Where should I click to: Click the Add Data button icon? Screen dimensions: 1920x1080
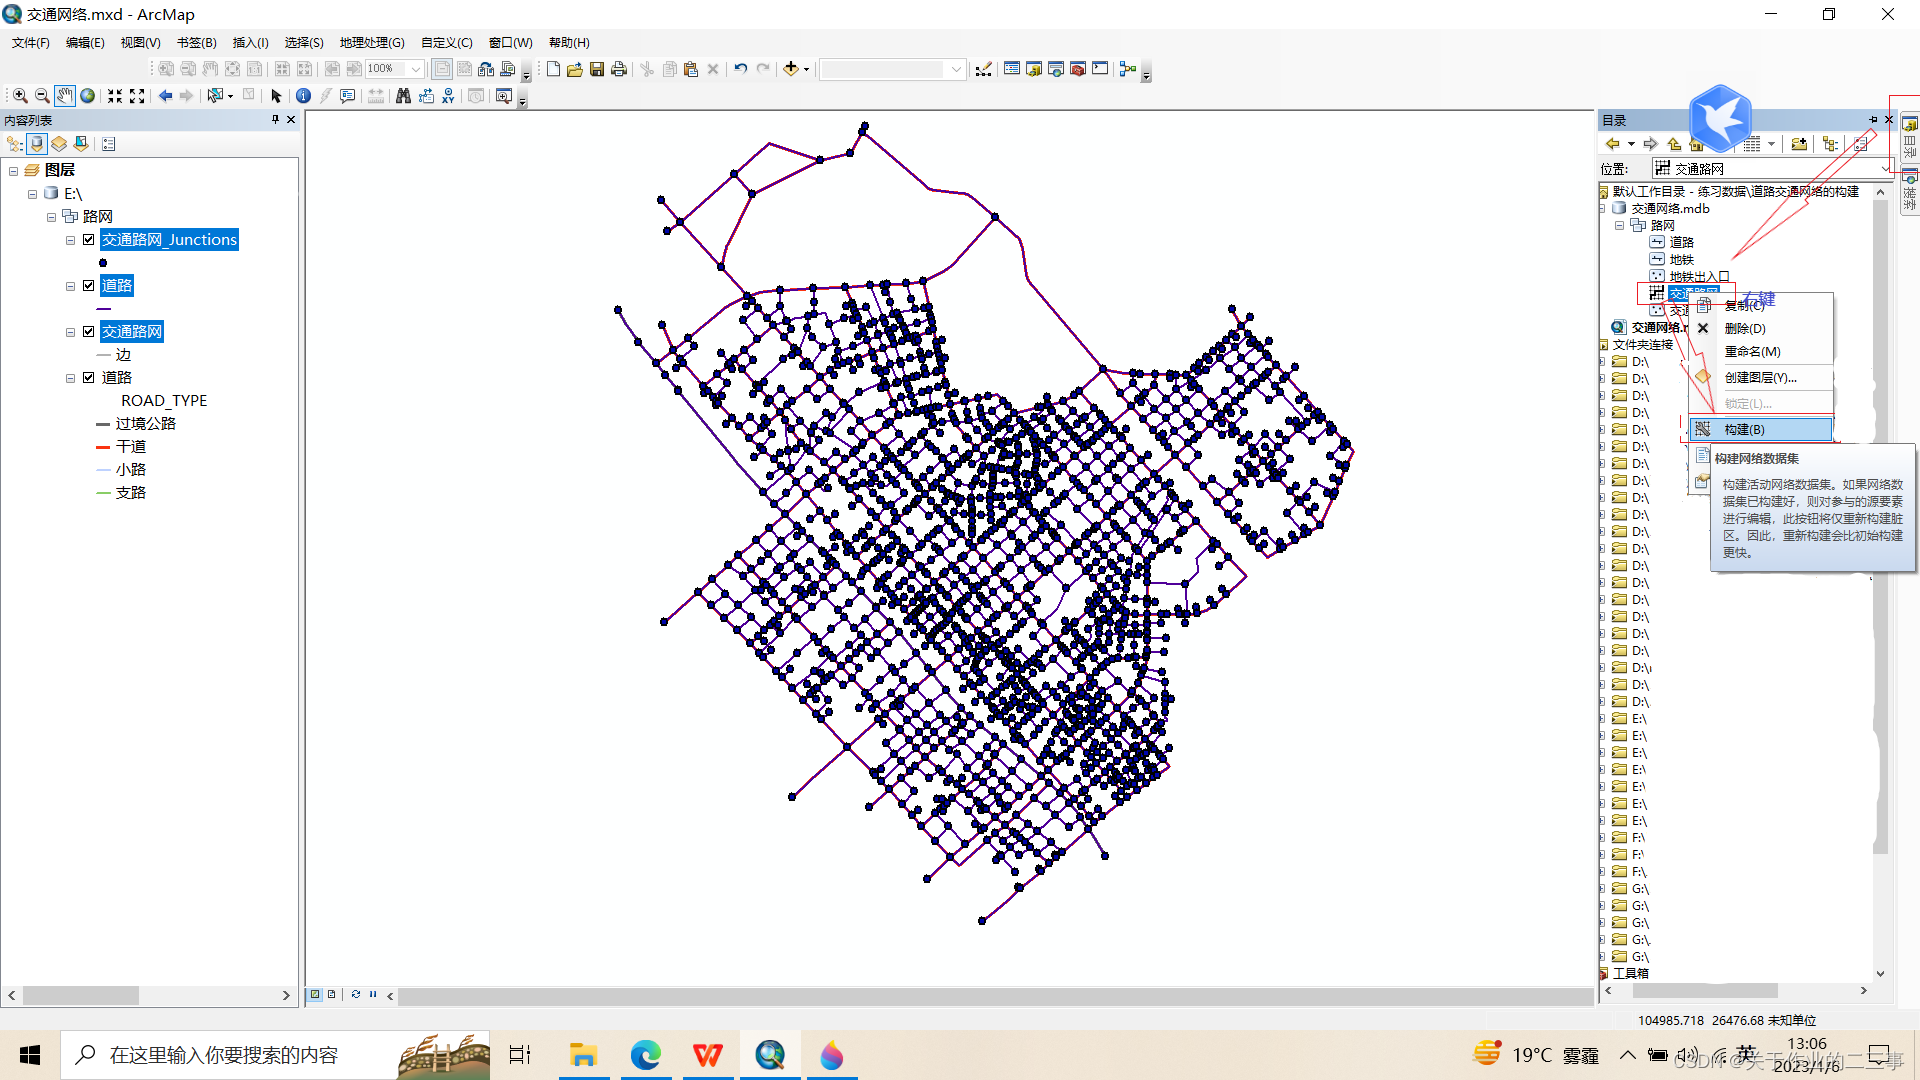click(791, 69)
